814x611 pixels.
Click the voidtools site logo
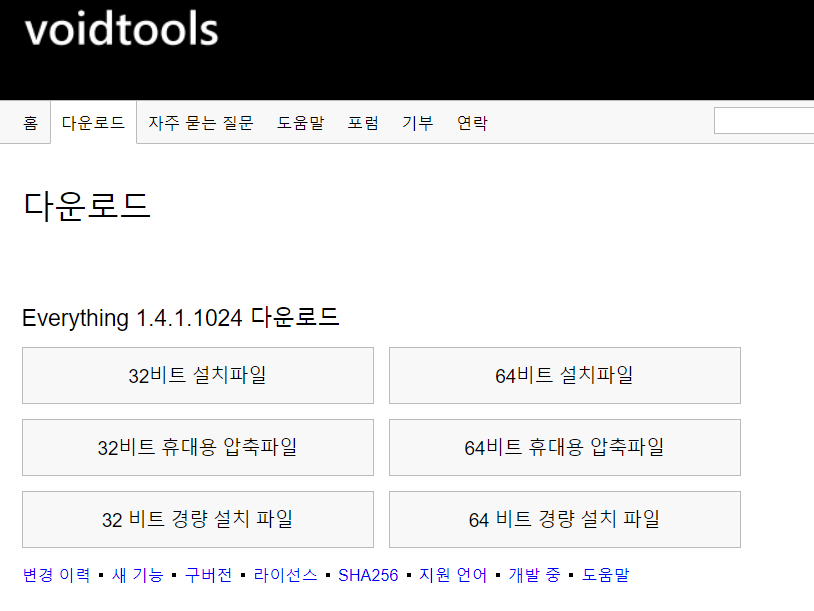[x=121, y=29]
